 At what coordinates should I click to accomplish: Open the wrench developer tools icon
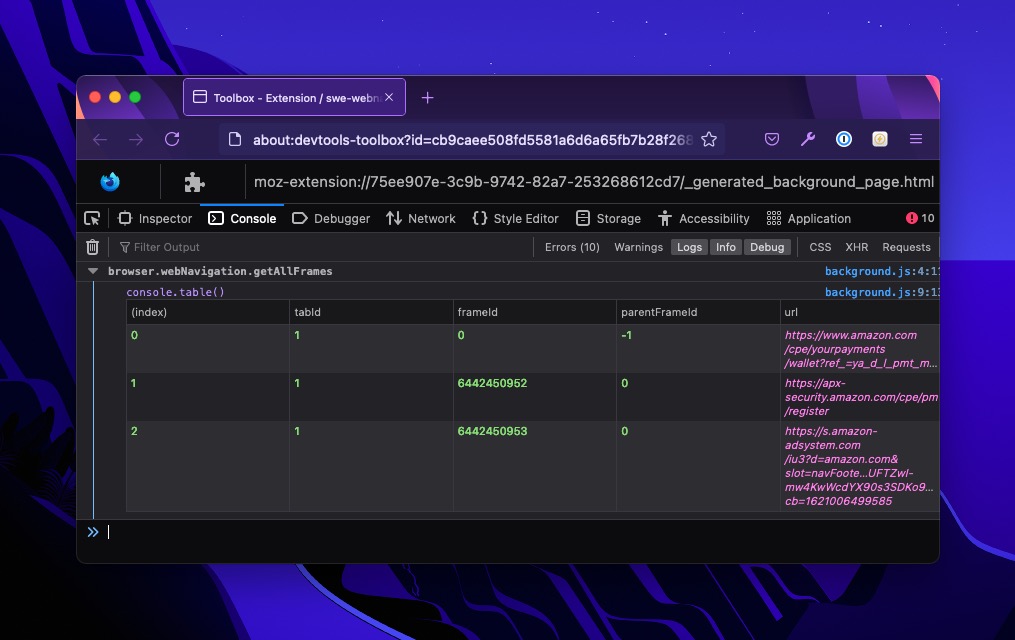[808, 139]
